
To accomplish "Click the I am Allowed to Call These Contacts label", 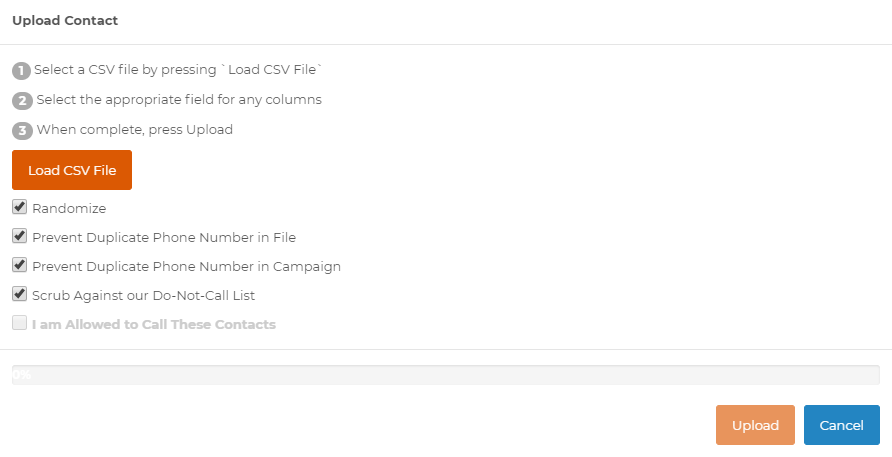I will [154, 325].
